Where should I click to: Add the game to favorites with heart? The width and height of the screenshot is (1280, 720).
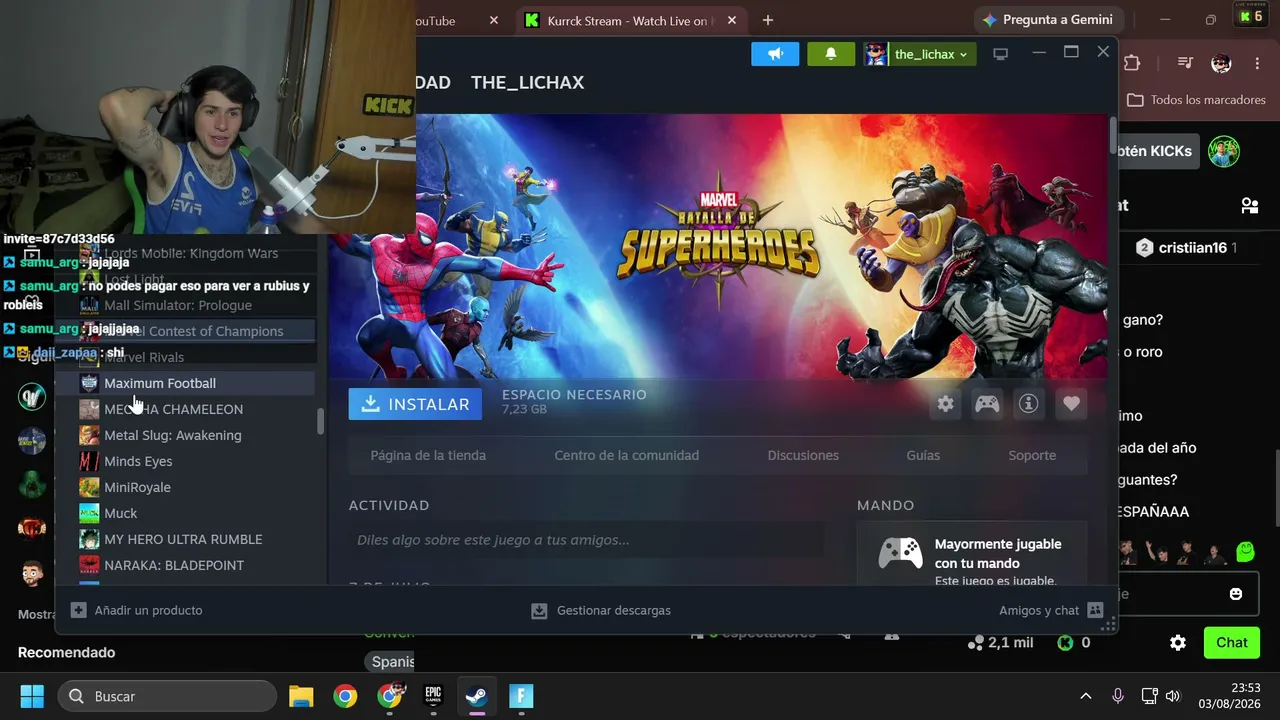[1071, 404]
